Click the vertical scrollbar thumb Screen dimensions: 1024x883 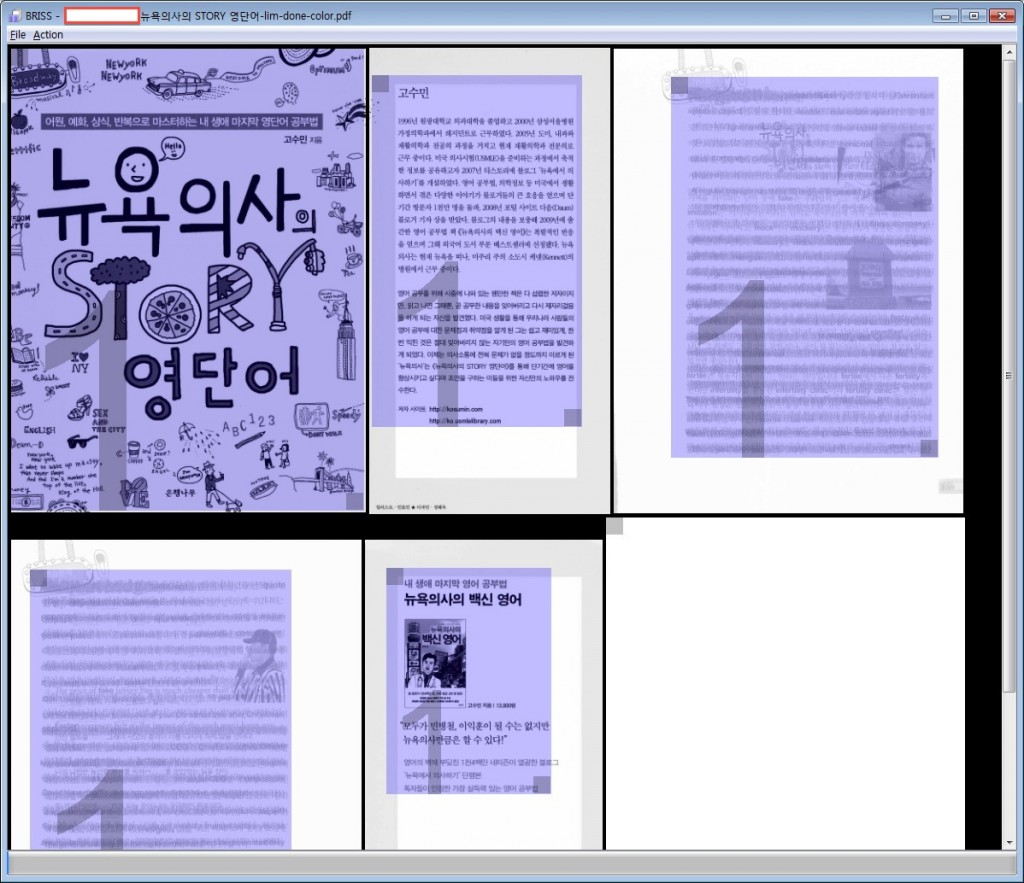click(1009, 376)
